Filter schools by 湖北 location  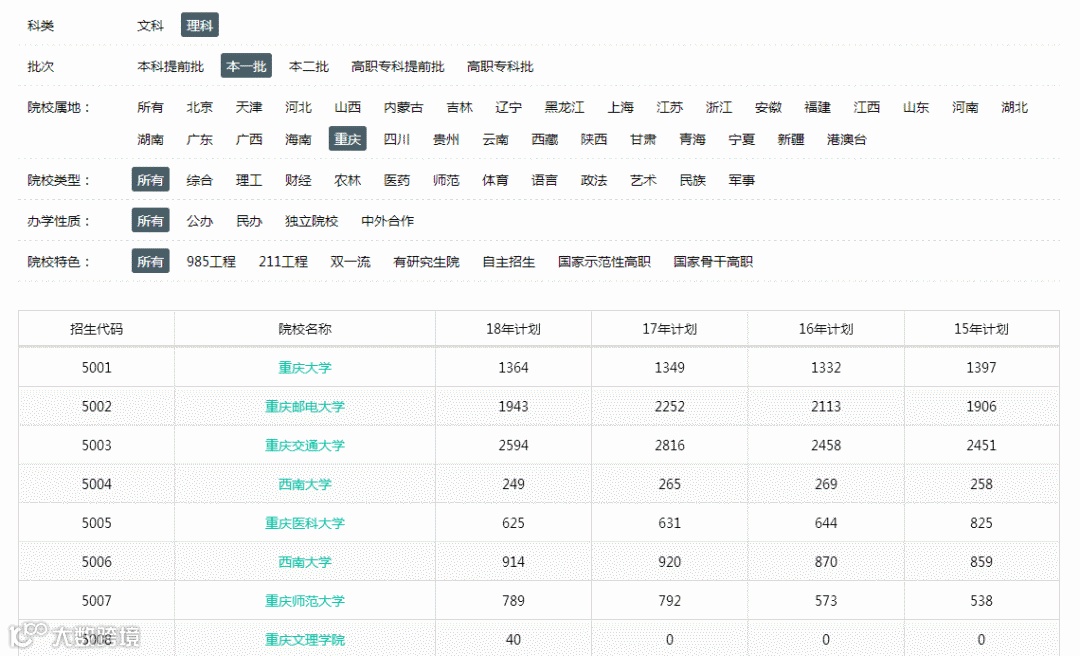[1015, 107]
